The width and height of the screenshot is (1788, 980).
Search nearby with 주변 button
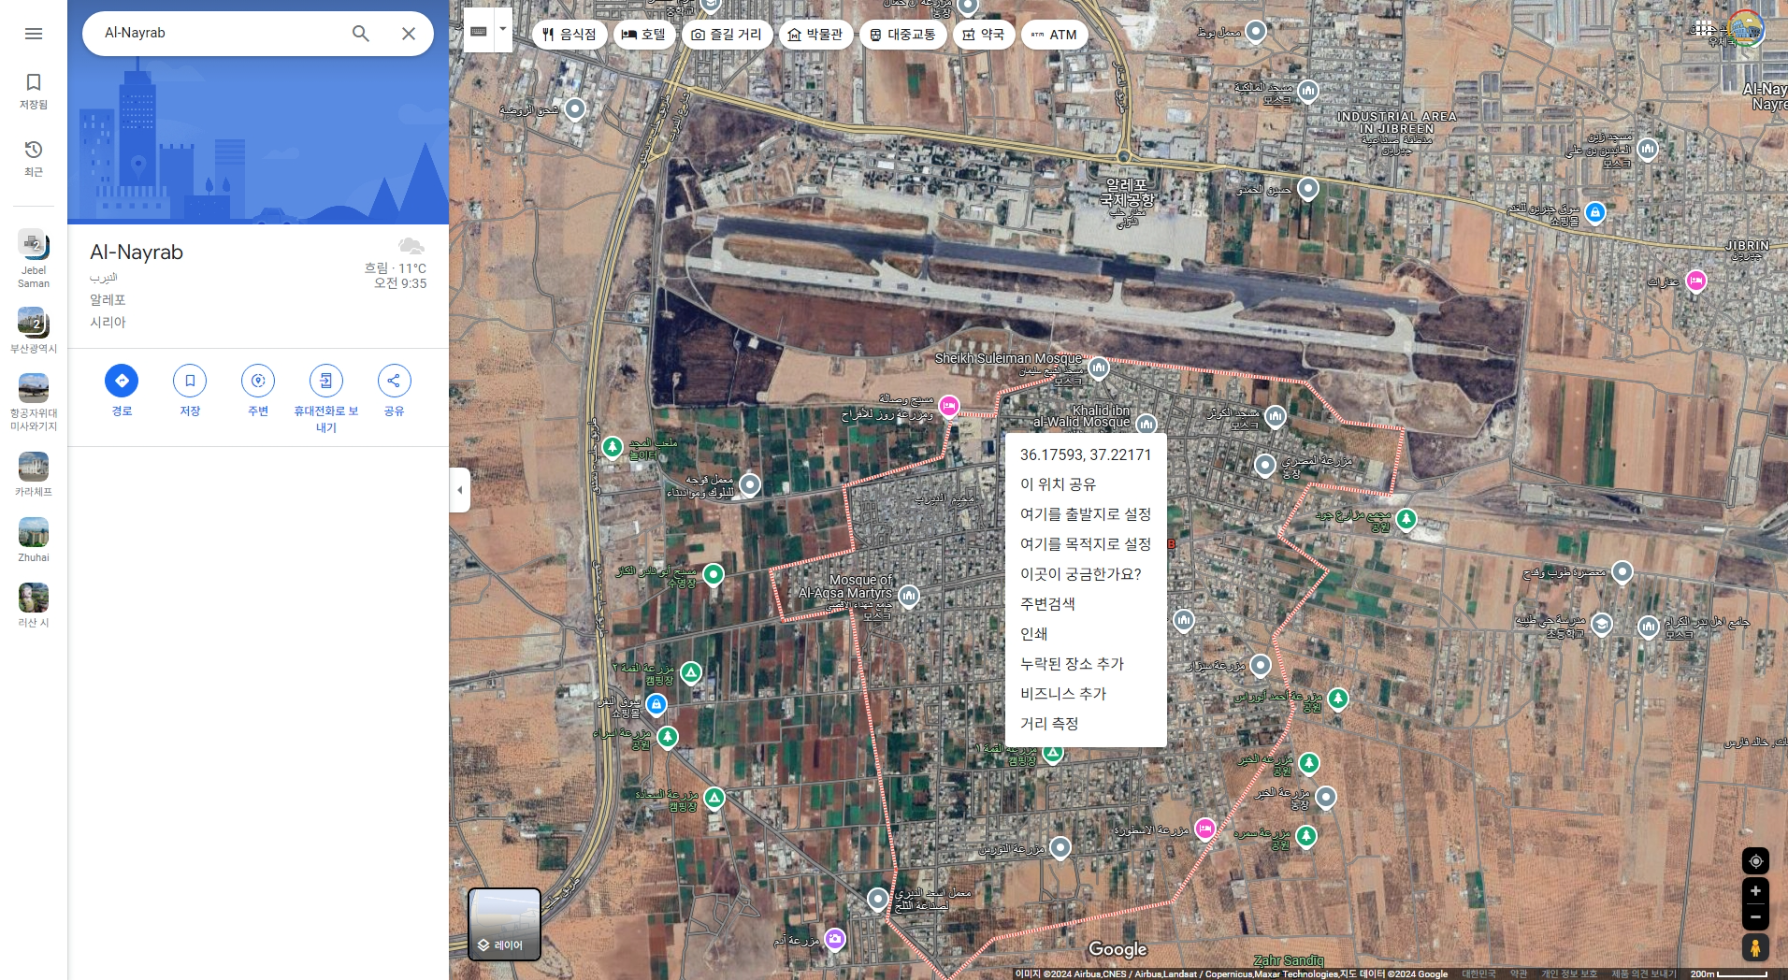(x=258, y=390)
